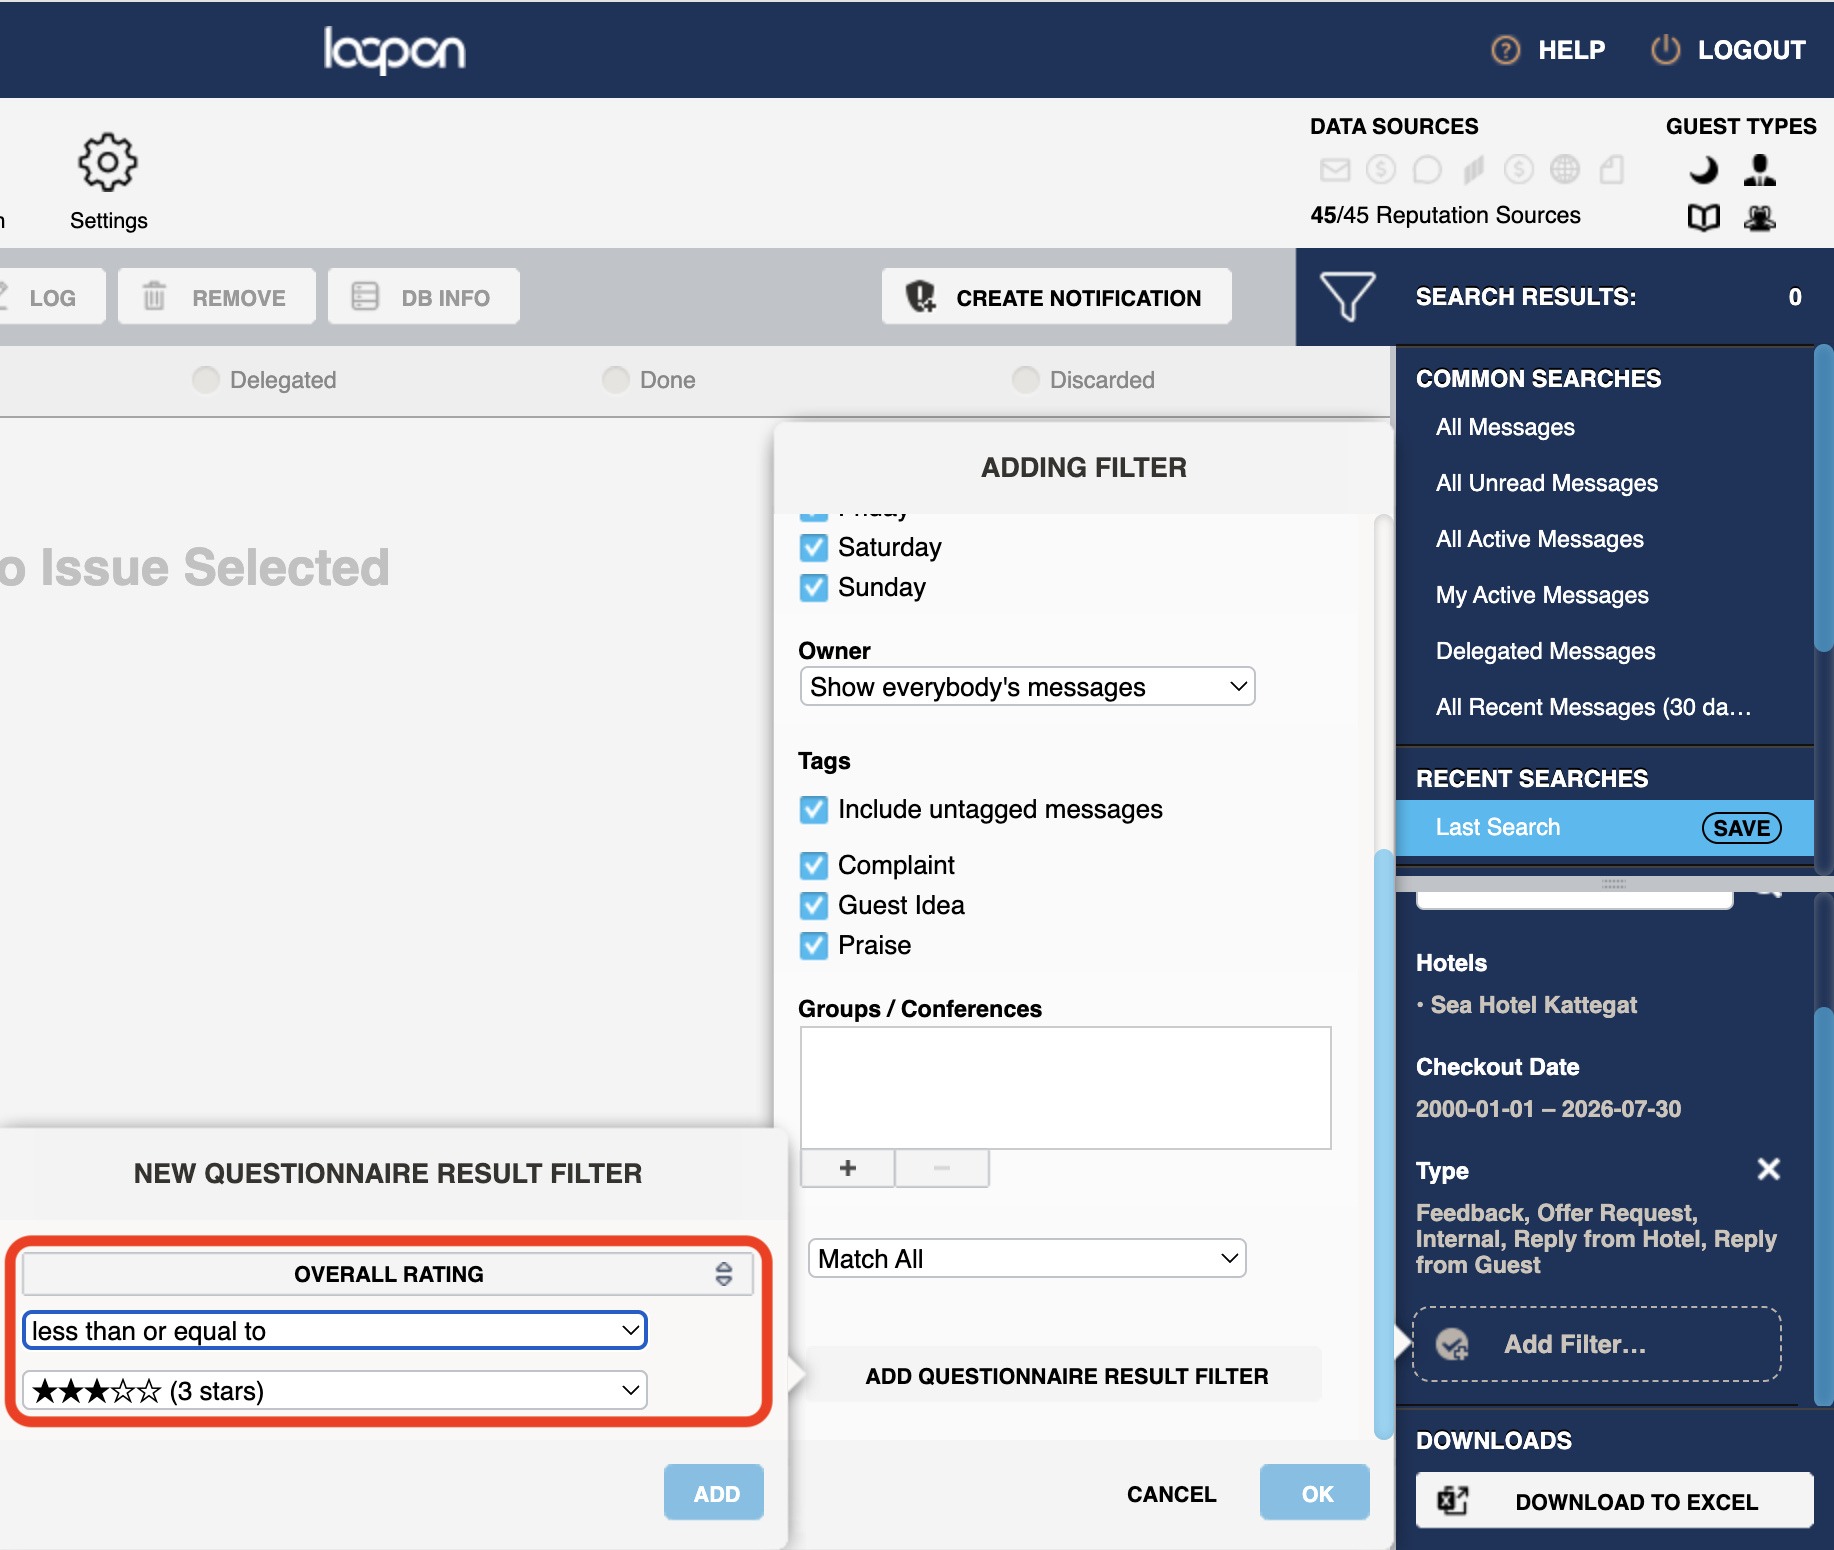Image resolution: width=1834 pixels, height=1550 pixels.
Task: Click the Adding Filter dialog scrollbar
Action: (x=1384, y=1144)
